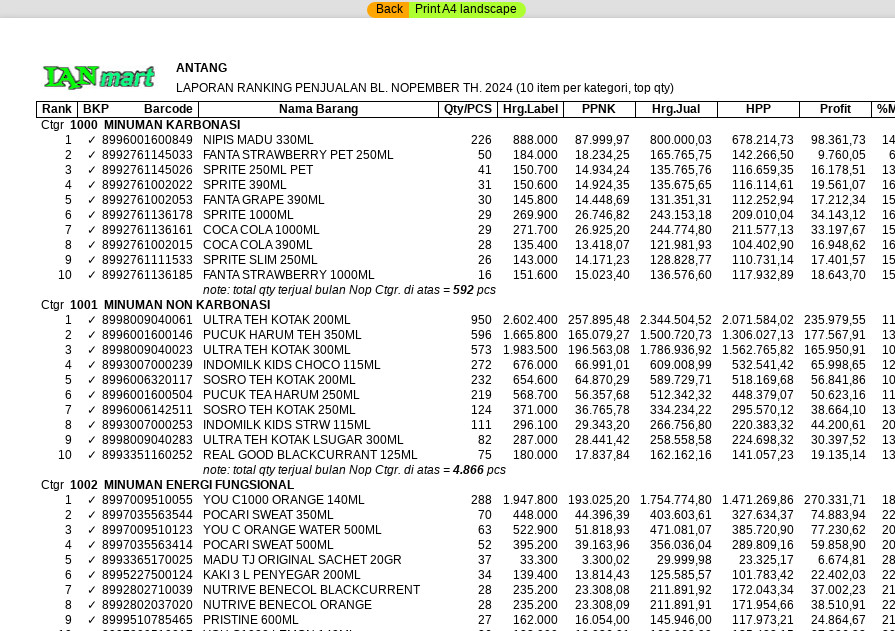Screen dimensions: 895x631
Task: Click BKP checkmark for YOU C1000 ORANGE 140ML
Action: click(x=92, y=500)
